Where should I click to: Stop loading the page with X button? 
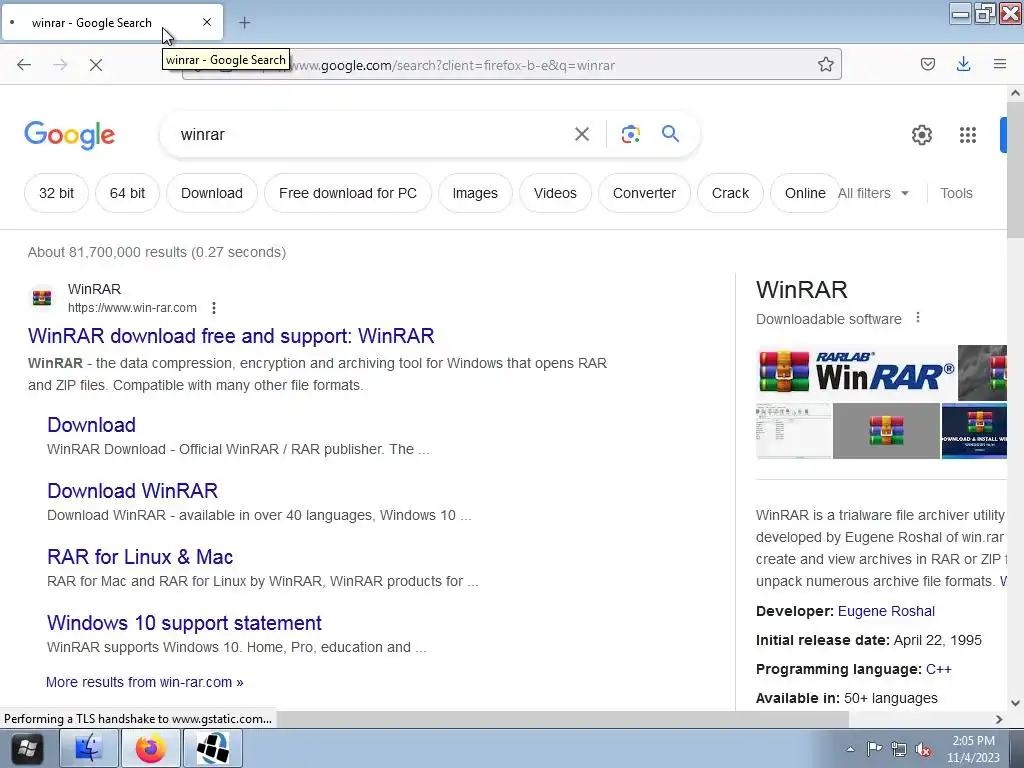point(95,65)
